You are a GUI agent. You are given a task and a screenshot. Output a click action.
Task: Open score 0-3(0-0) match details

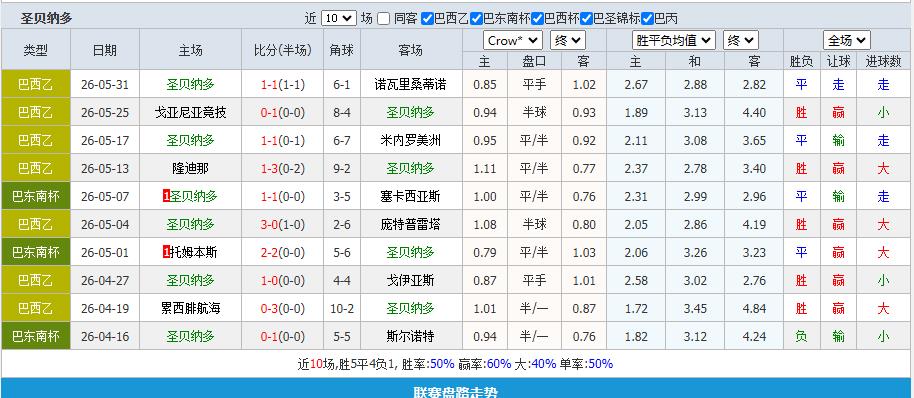click(x=283, y=309)
